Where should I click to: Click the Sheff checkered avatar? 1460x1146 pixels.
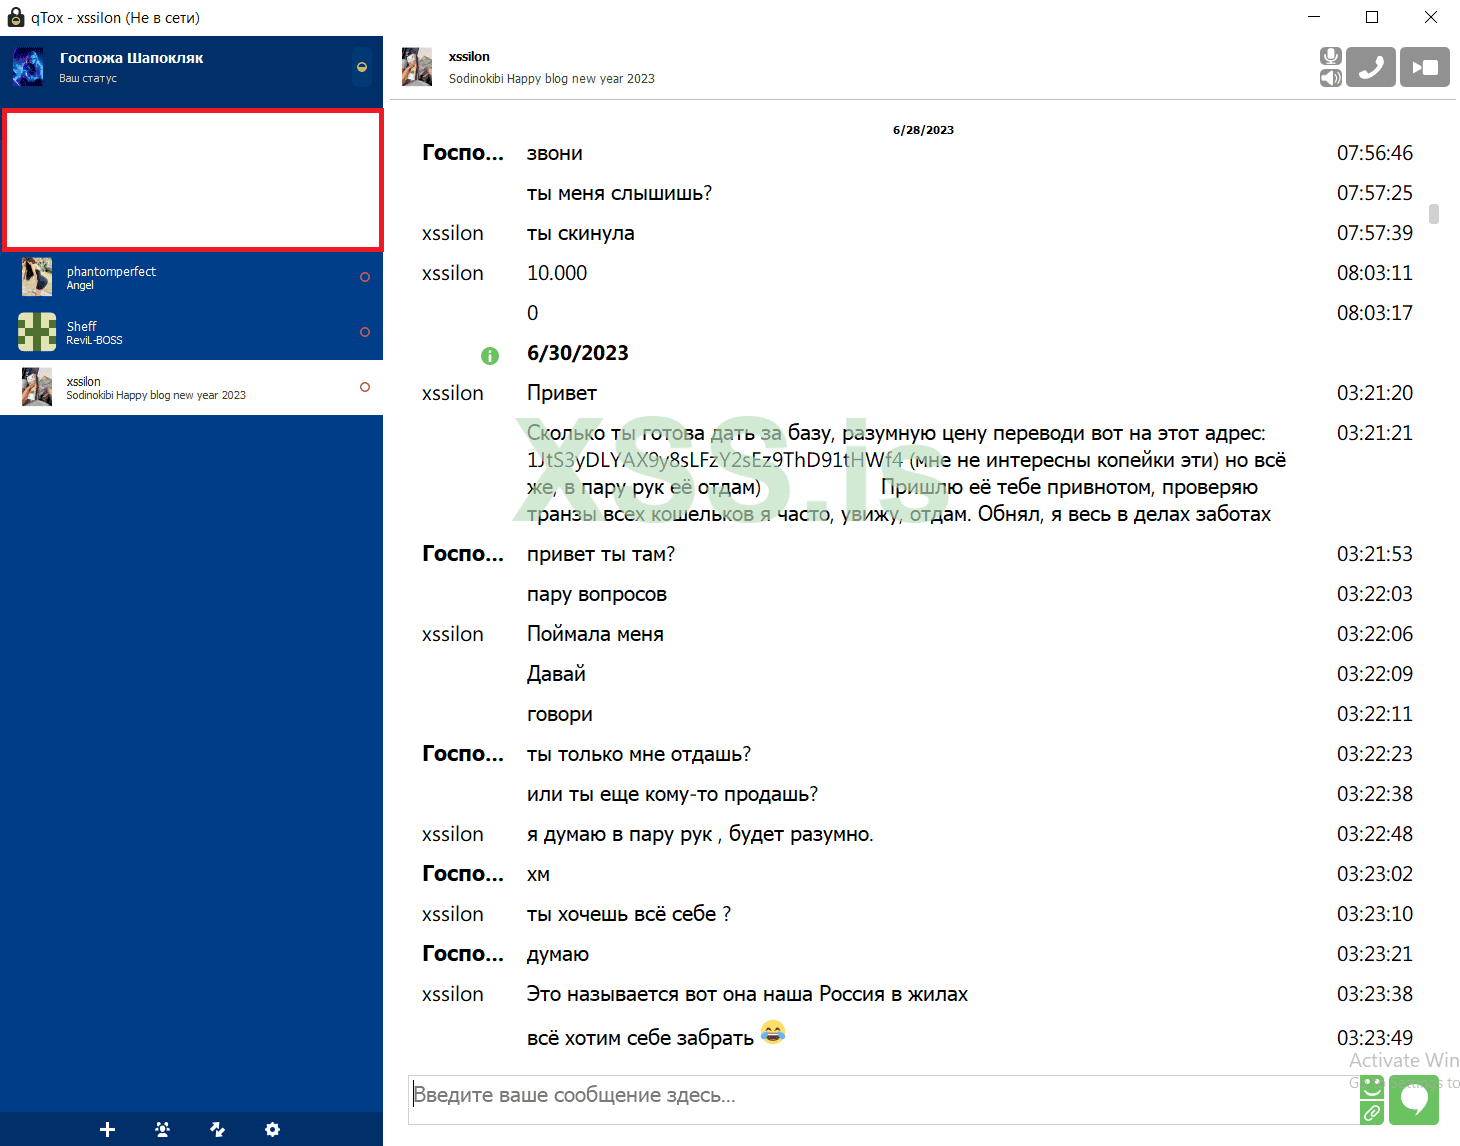point(37,332)
